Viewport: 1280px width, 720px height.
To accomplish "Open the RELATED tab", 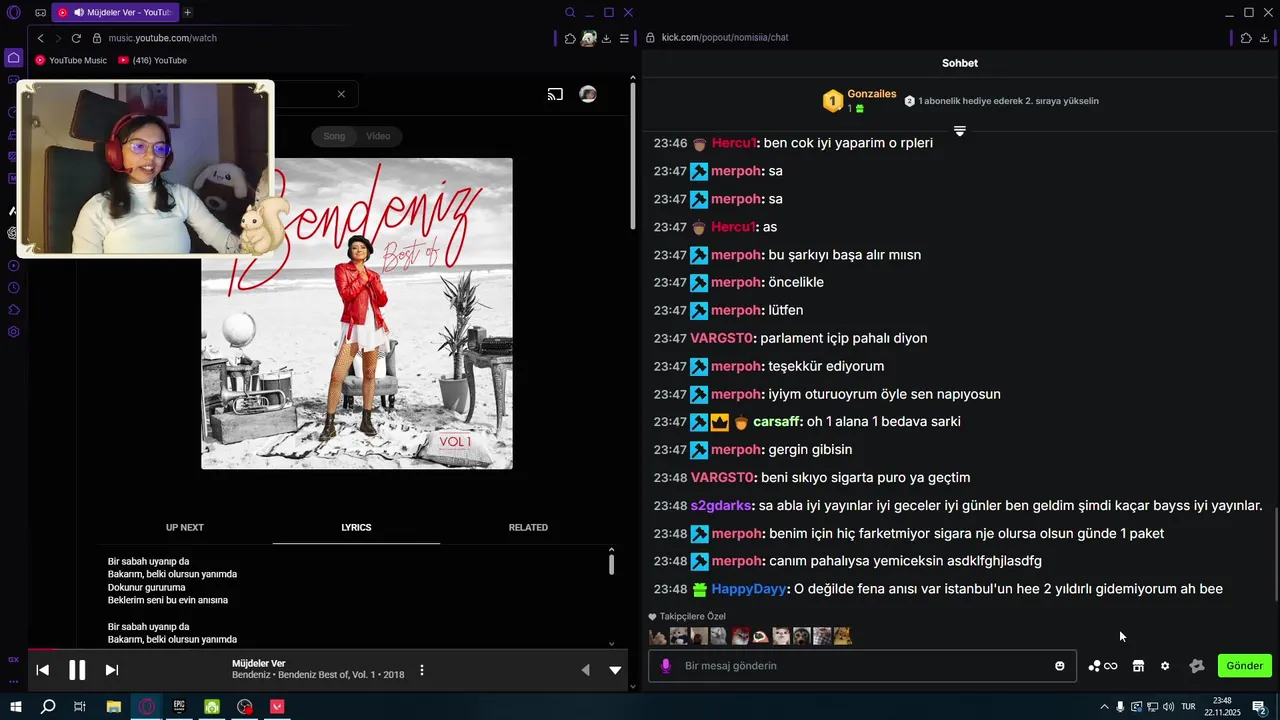I will click(528, 527).
